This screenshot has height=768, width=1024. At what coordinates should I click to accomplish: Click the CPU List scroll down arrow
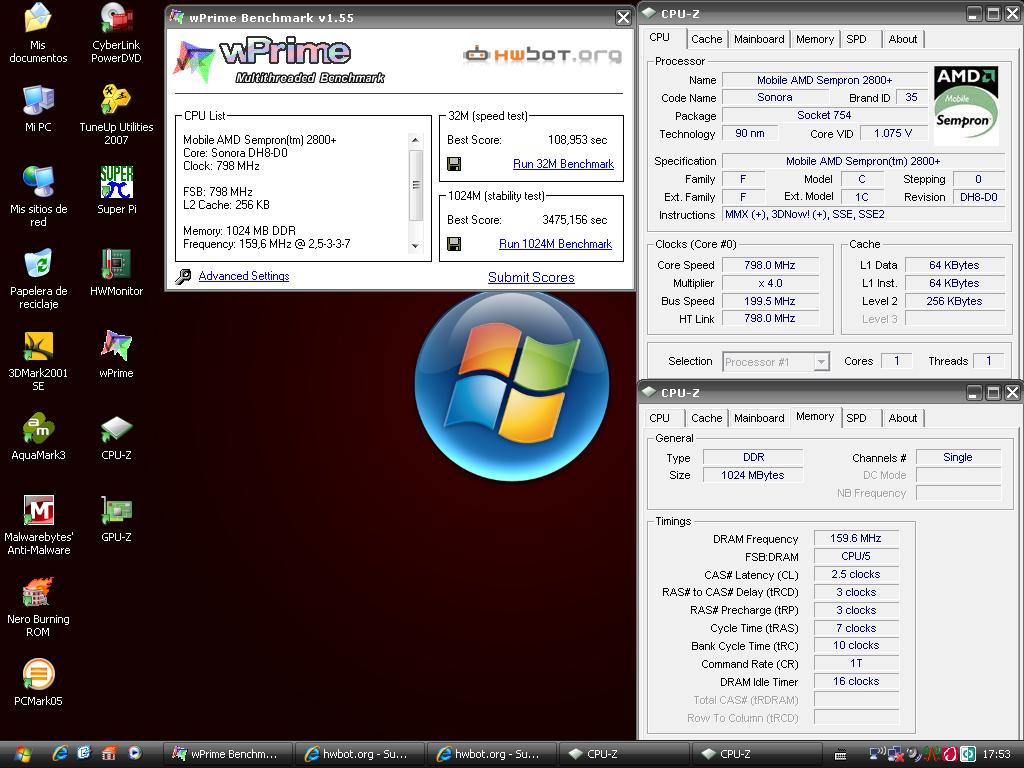[415, 246]
